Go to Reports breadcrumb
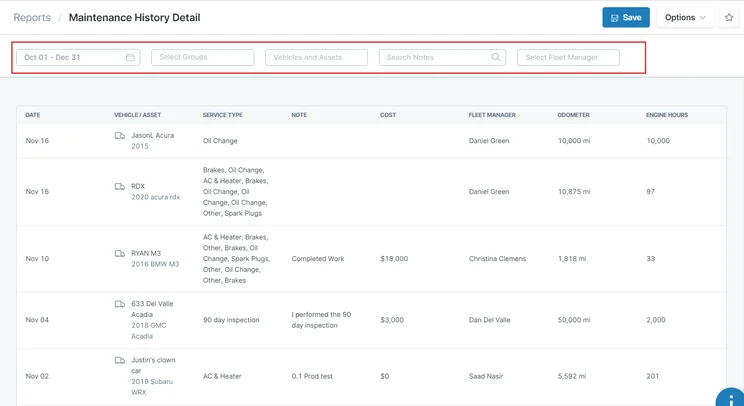This screenshot has width=744, height=406. click(x=32, y=18)
